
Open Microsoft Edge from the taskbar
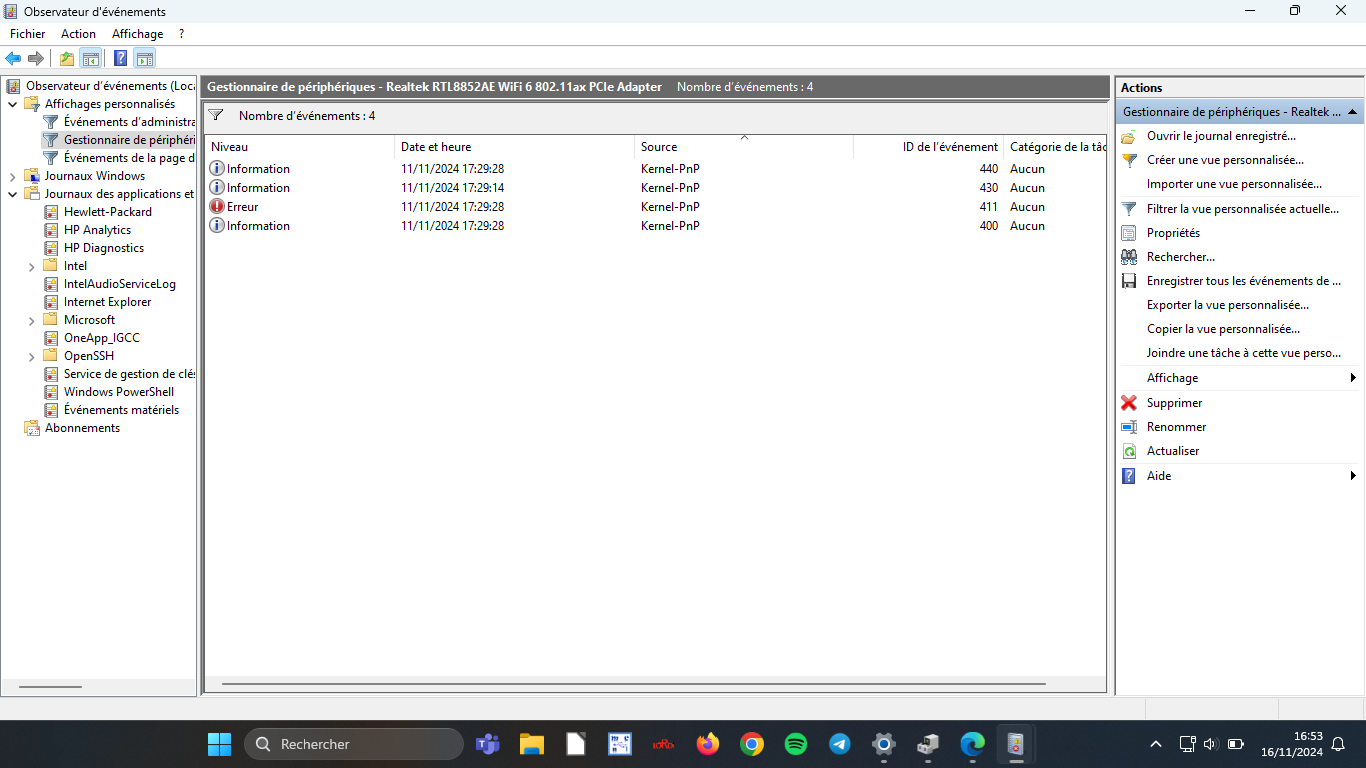tap(972, 744)
